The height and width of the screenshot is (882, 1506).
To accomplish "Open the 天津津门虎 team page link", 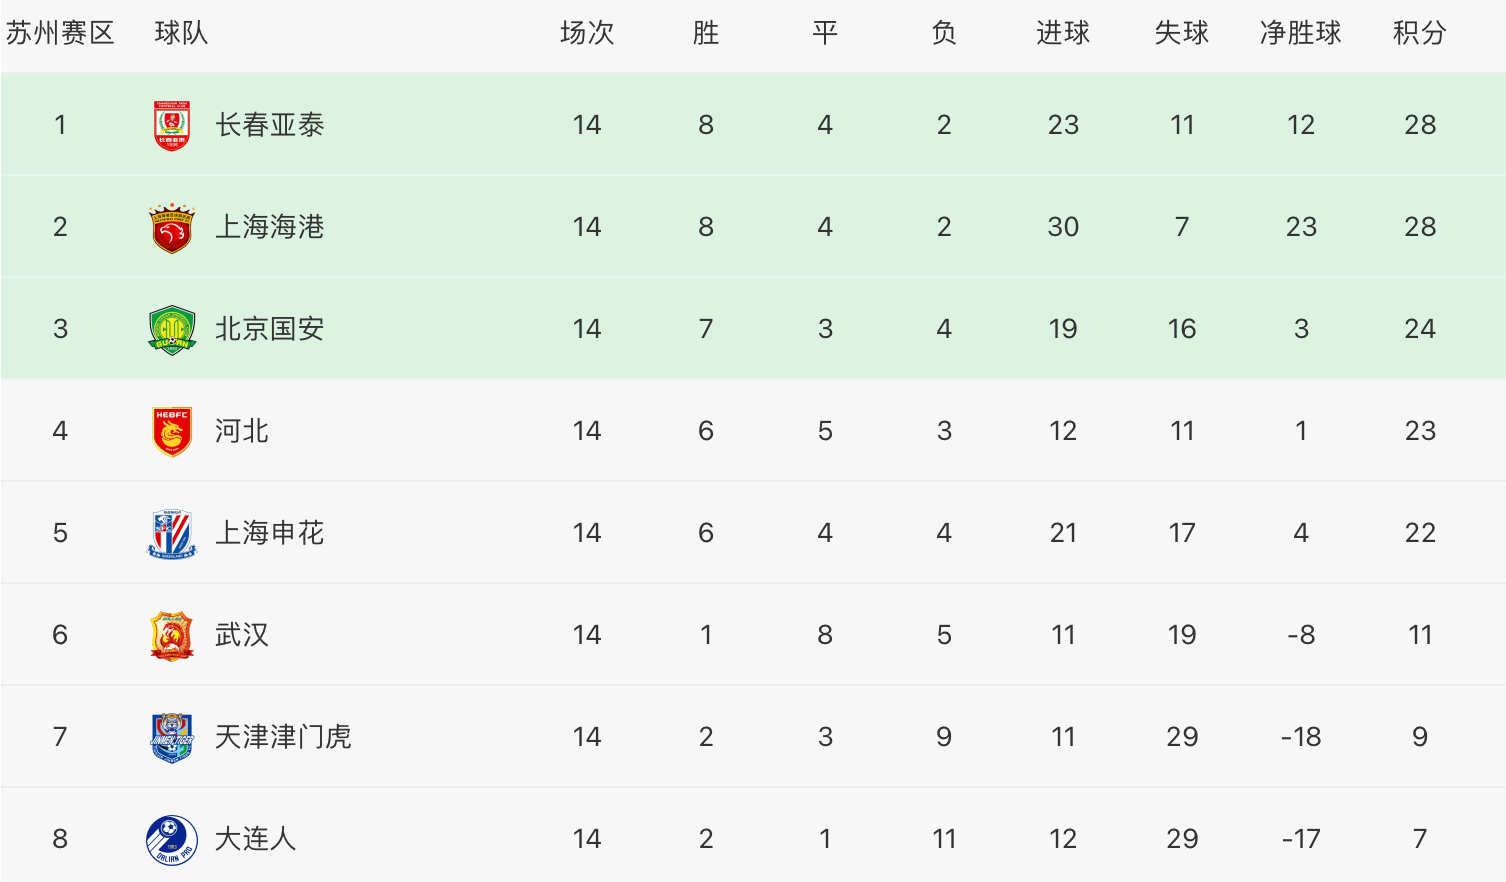I will 283,737.
